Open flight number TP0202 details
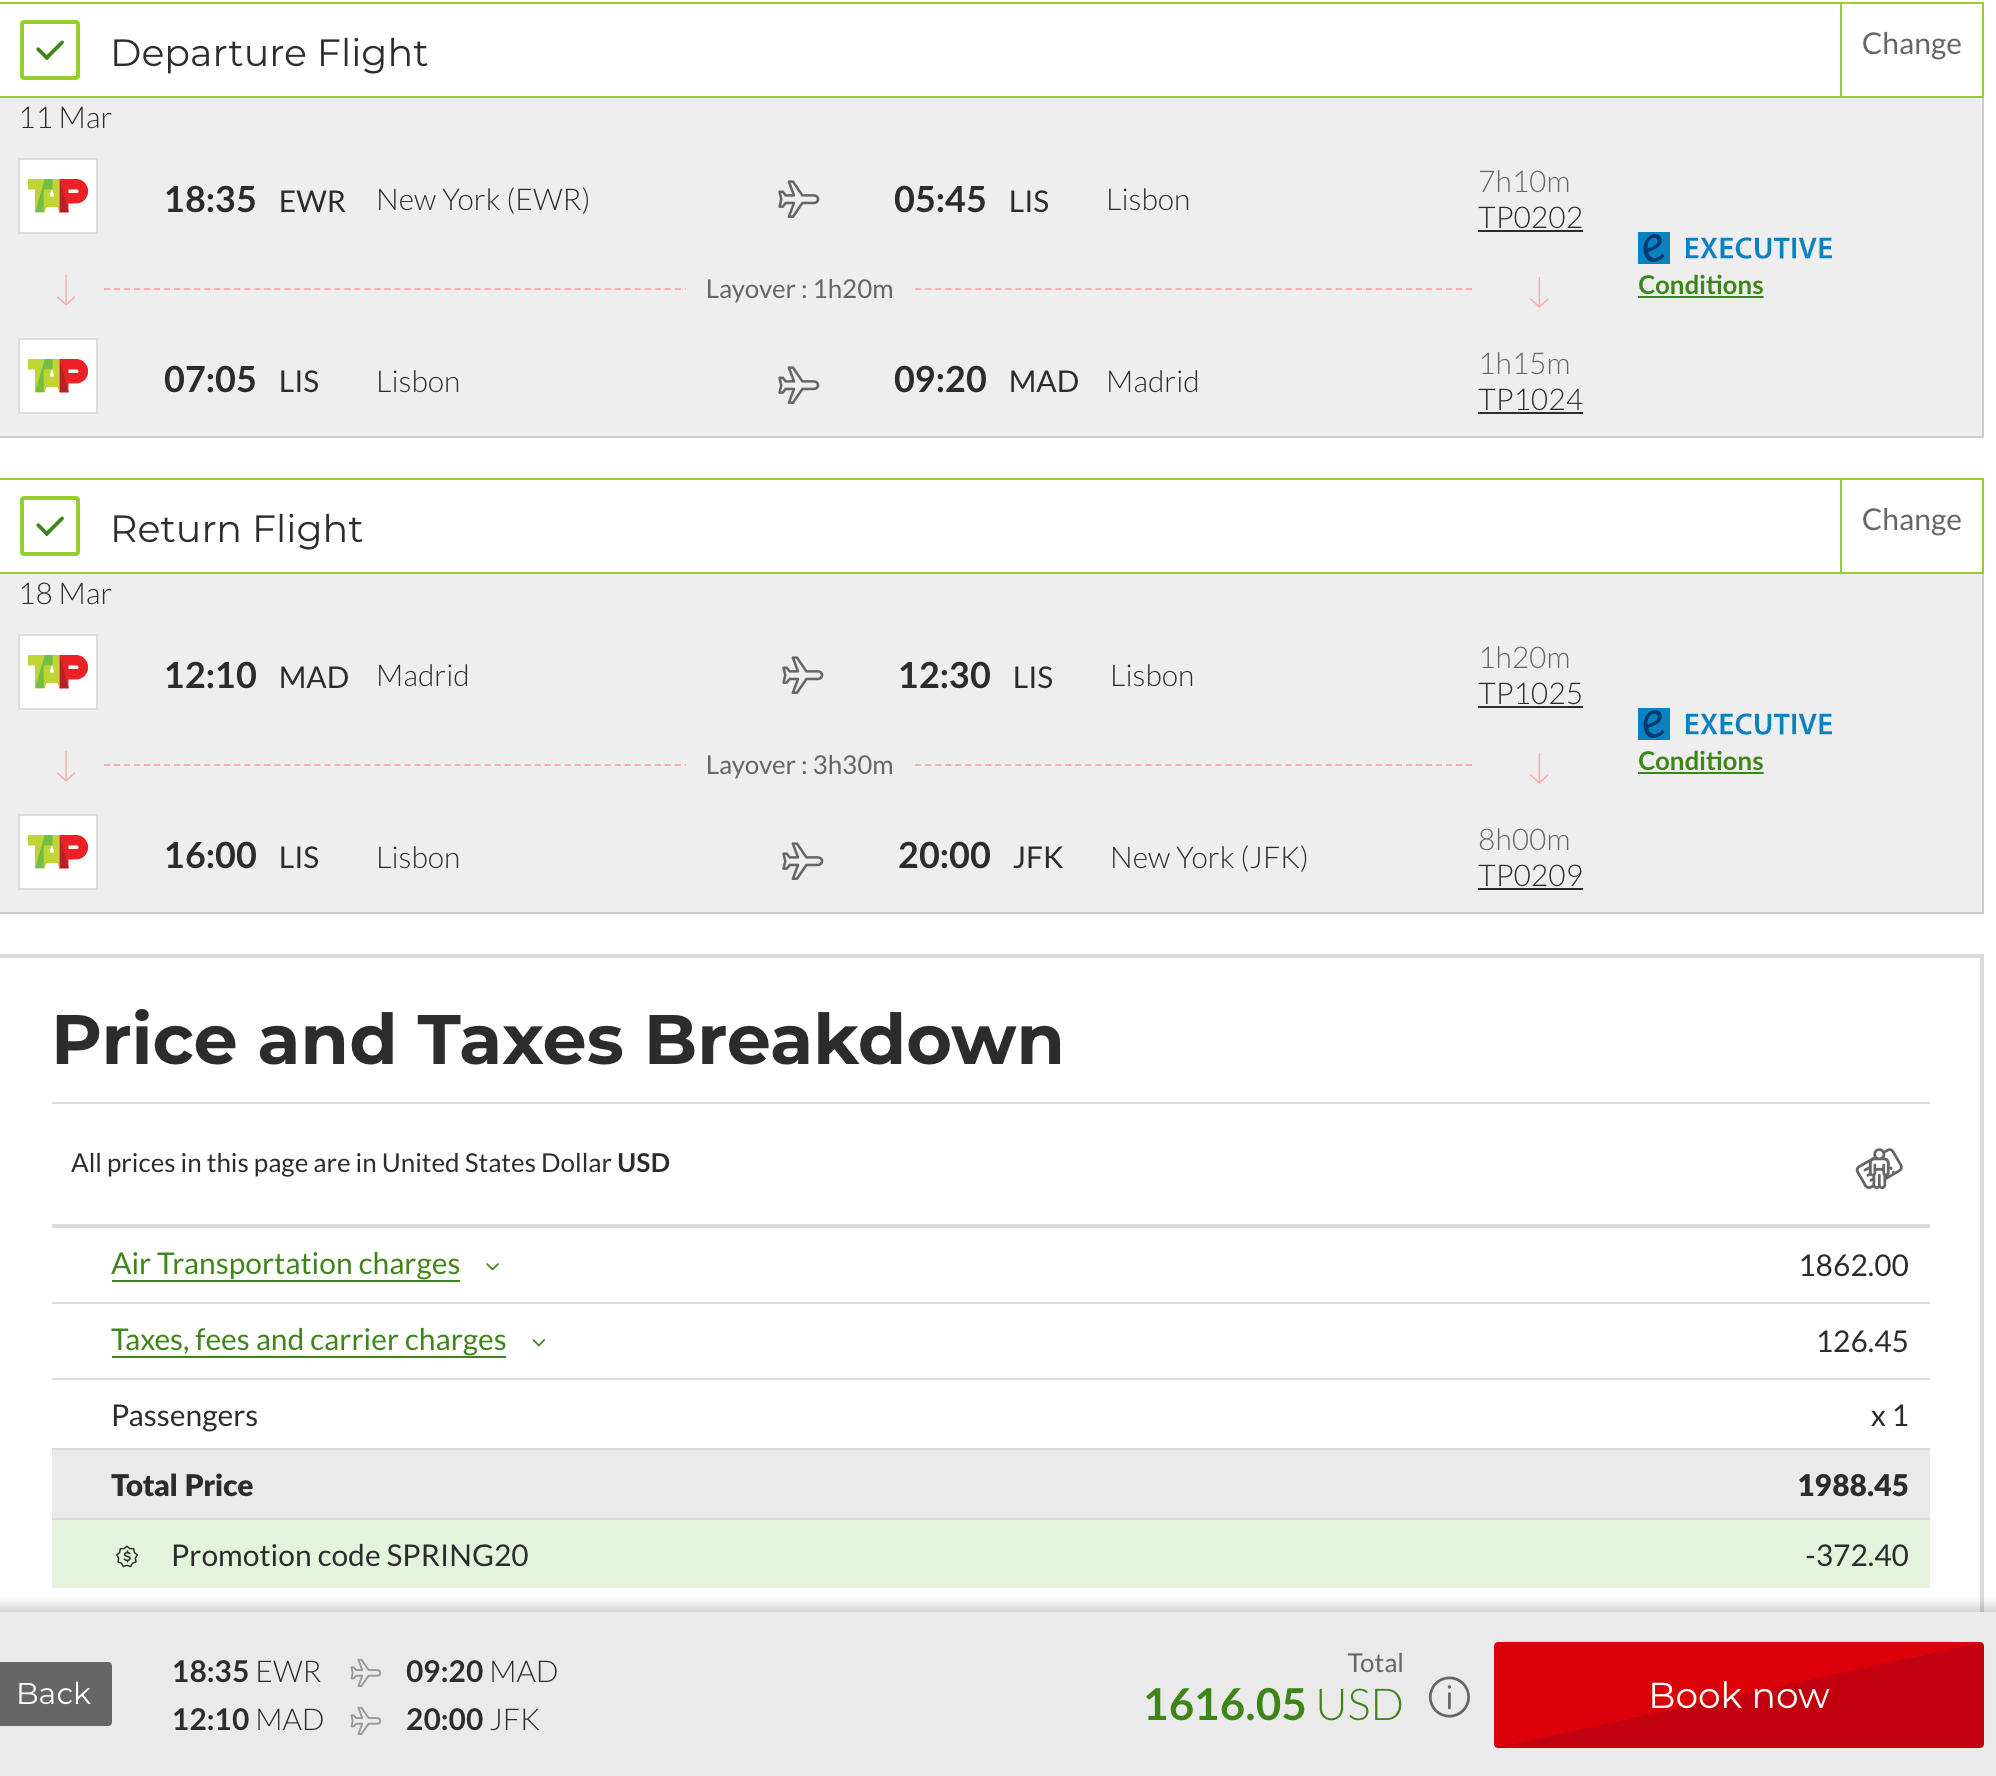 [1529, 218]
